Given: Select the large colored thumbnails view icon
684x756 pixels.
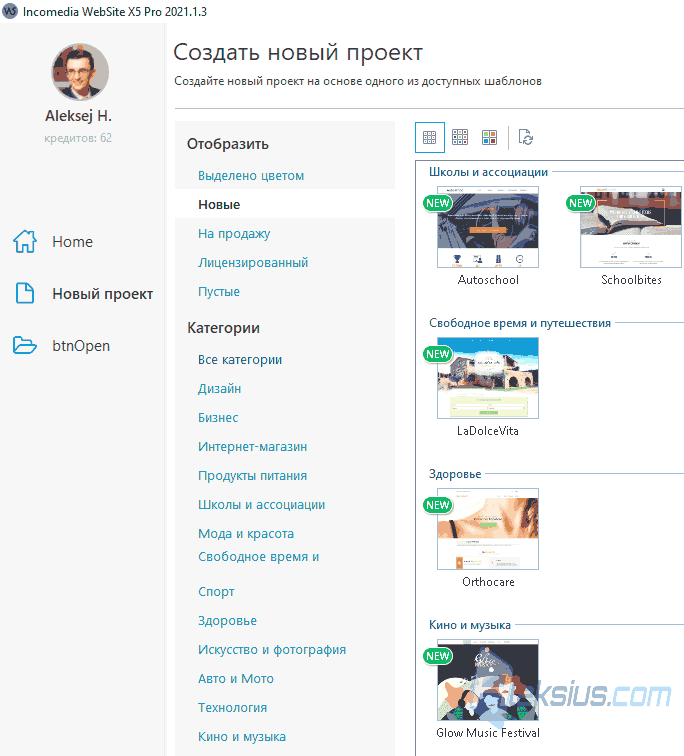Looking at the screenshot, I should click(489, 137).
